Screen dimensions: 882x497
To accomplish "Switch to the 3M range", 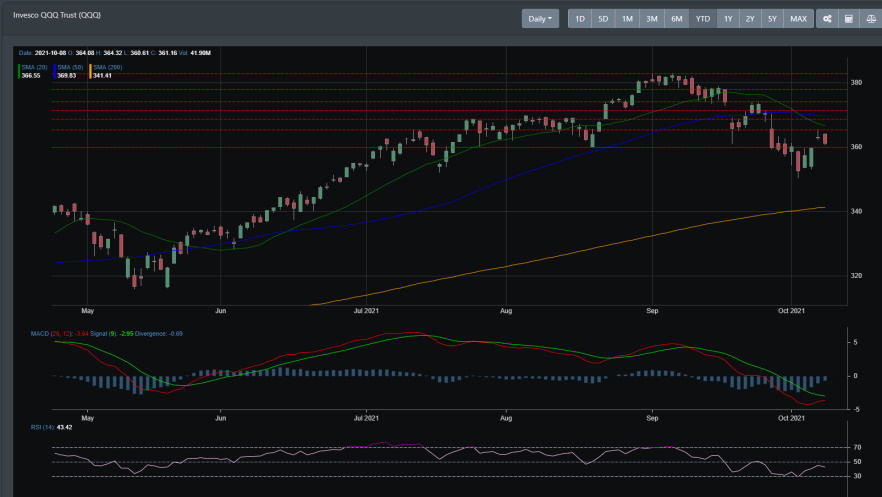I will (652, 19).
